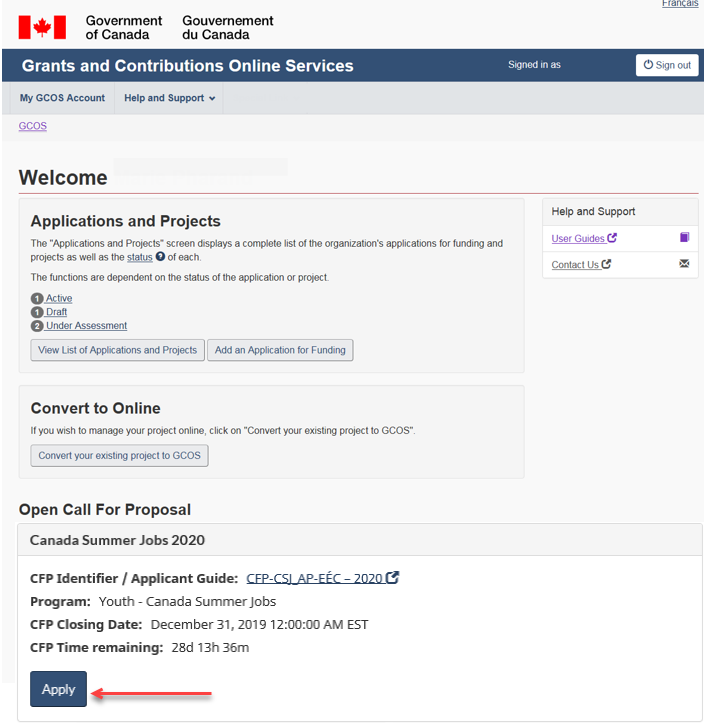Viewport: 715px width, 723px height.
Task: Click the User Guides book icon
Action: pyautogui.click(x=684, y=238)
